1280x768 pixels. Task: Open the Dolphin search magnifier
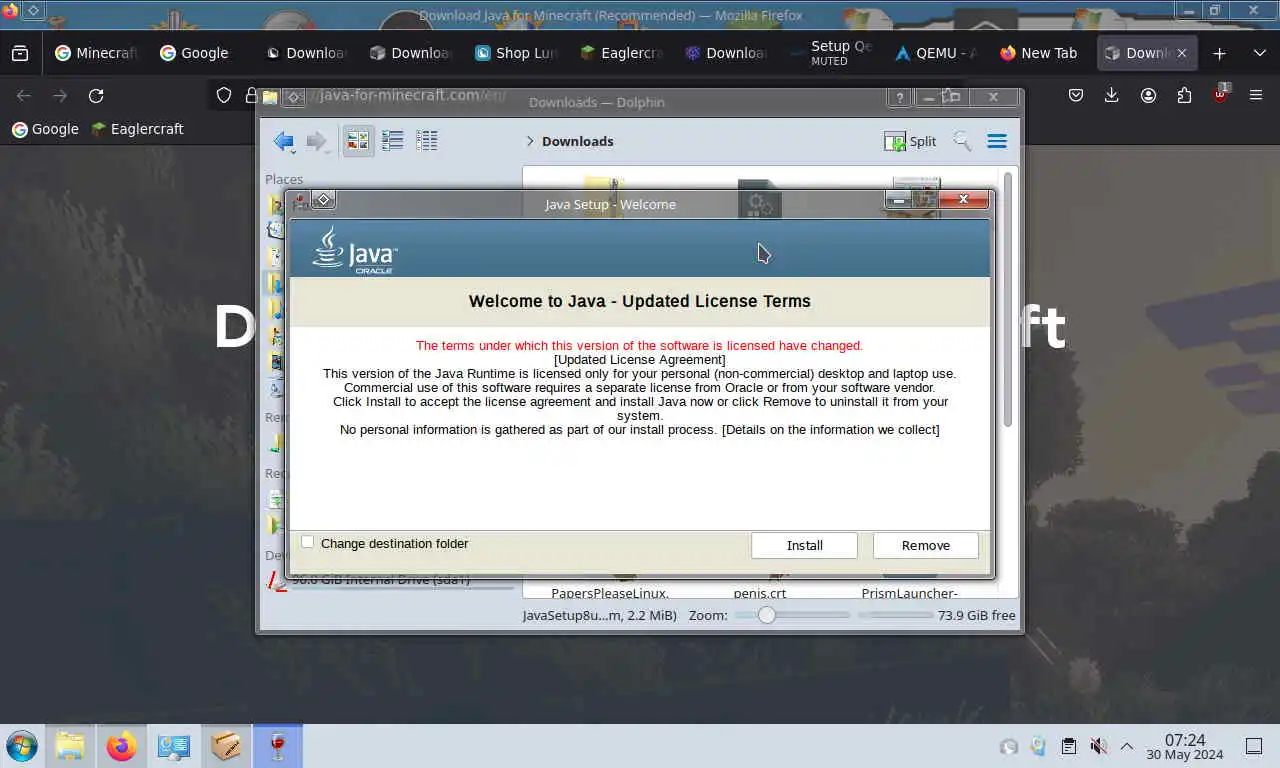click(x=962, y=141)
